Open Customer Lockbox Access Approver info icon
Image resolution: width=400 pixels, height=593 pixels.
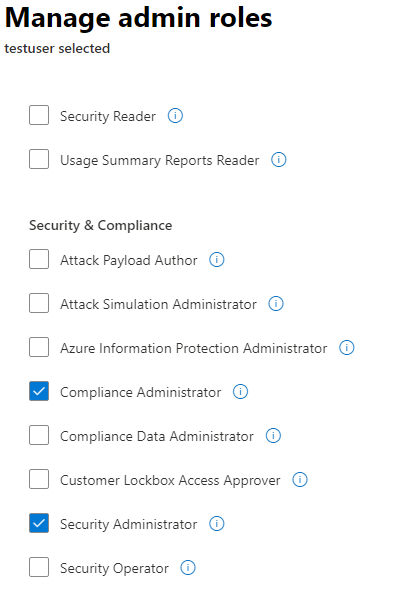300,480
